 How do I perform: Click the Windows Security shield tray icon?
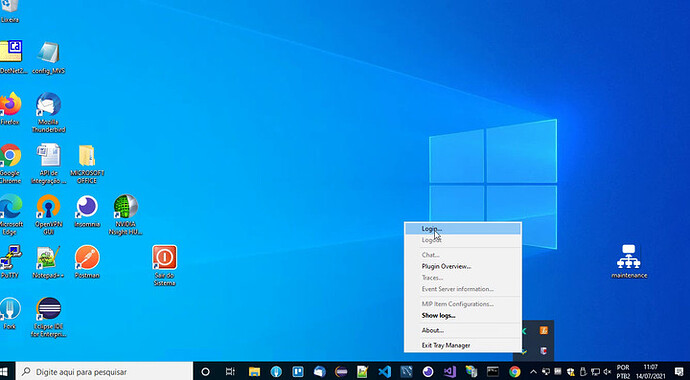click(x=571, y=371)
